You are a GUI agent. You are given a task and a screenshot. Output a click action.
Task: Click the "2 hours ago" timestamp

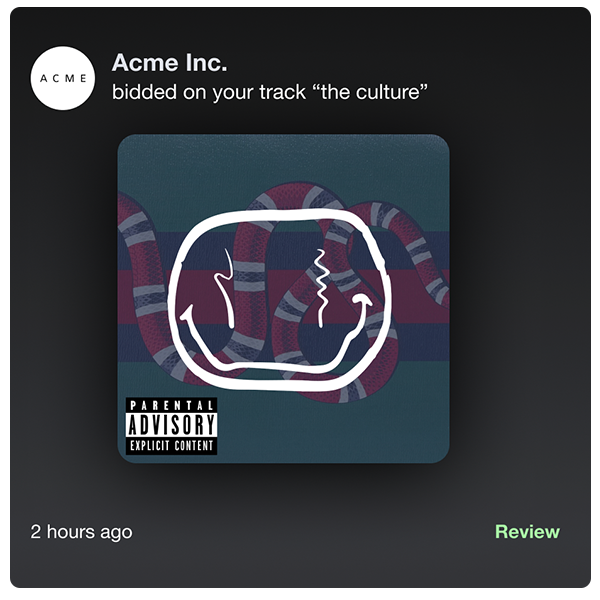pos(82,532)
